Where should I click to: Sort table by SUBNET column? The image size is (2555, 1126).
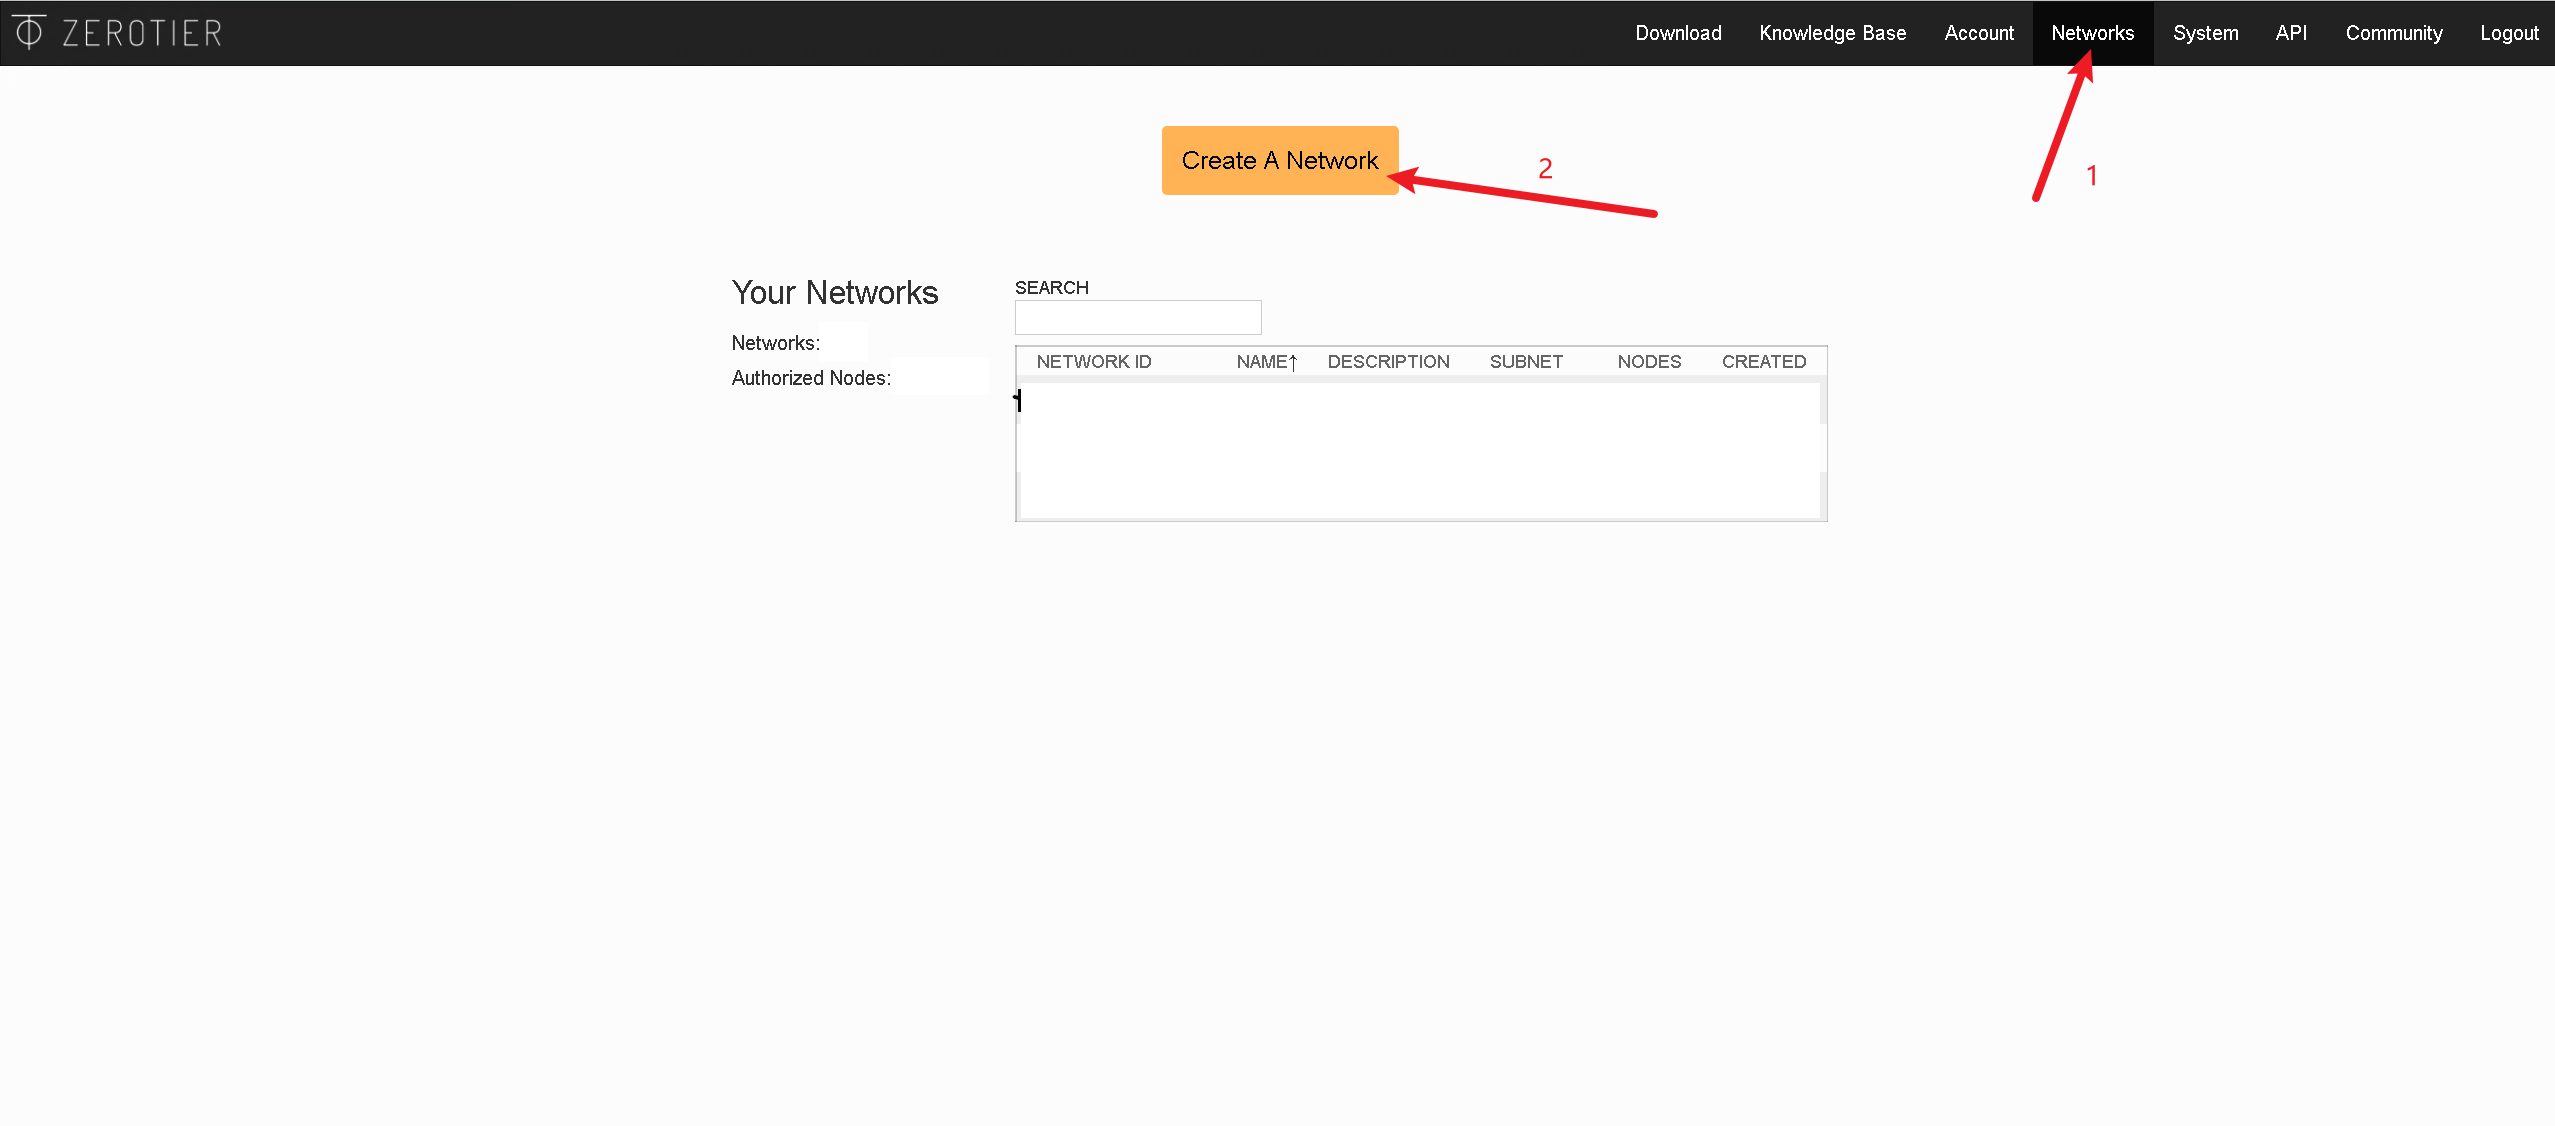[1525, 362]
